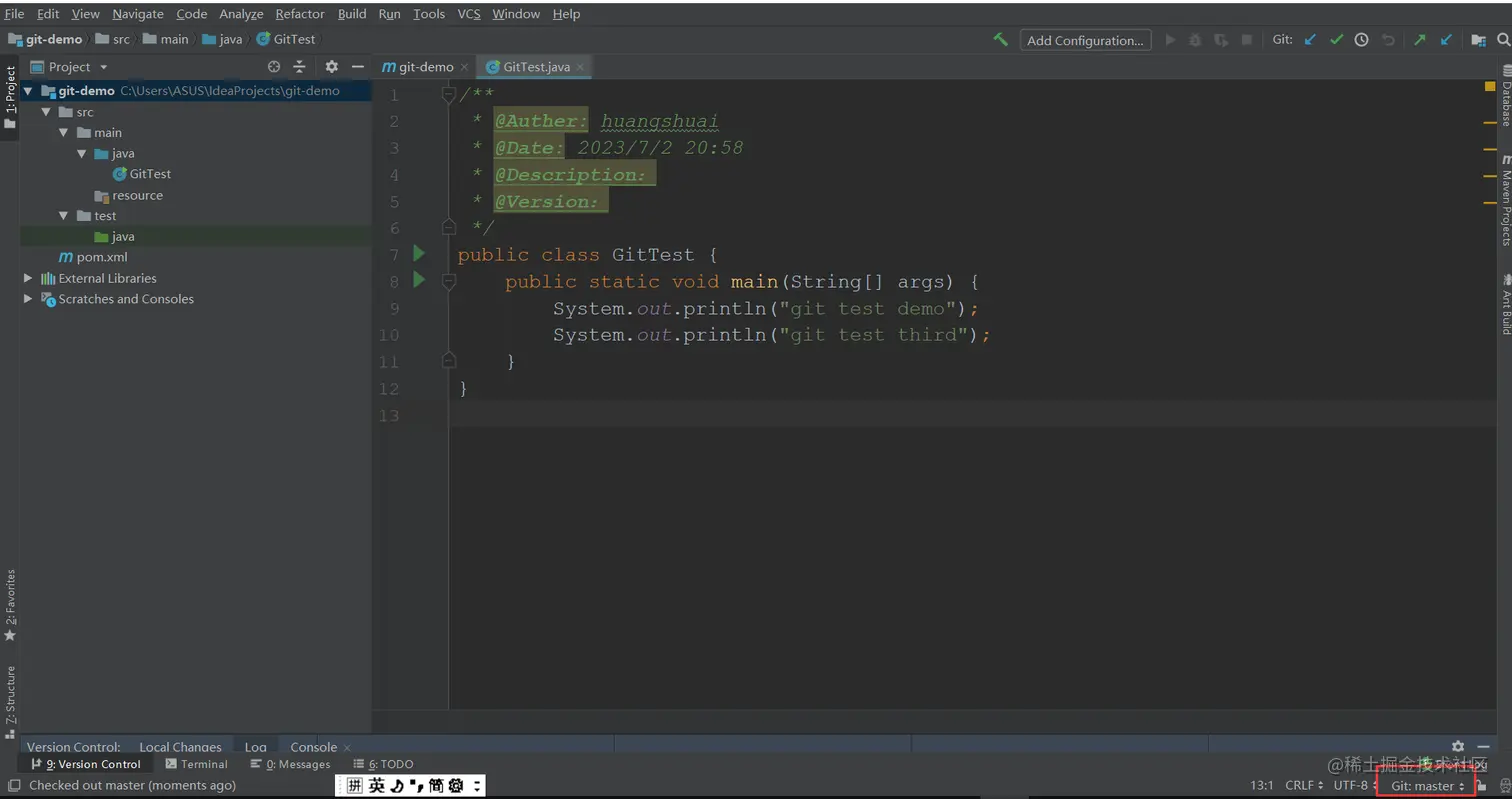The height and width of the screenshot is (799, 1512).
Task: Click the Run with Coverage icon
Action: tap(1221, 40)
